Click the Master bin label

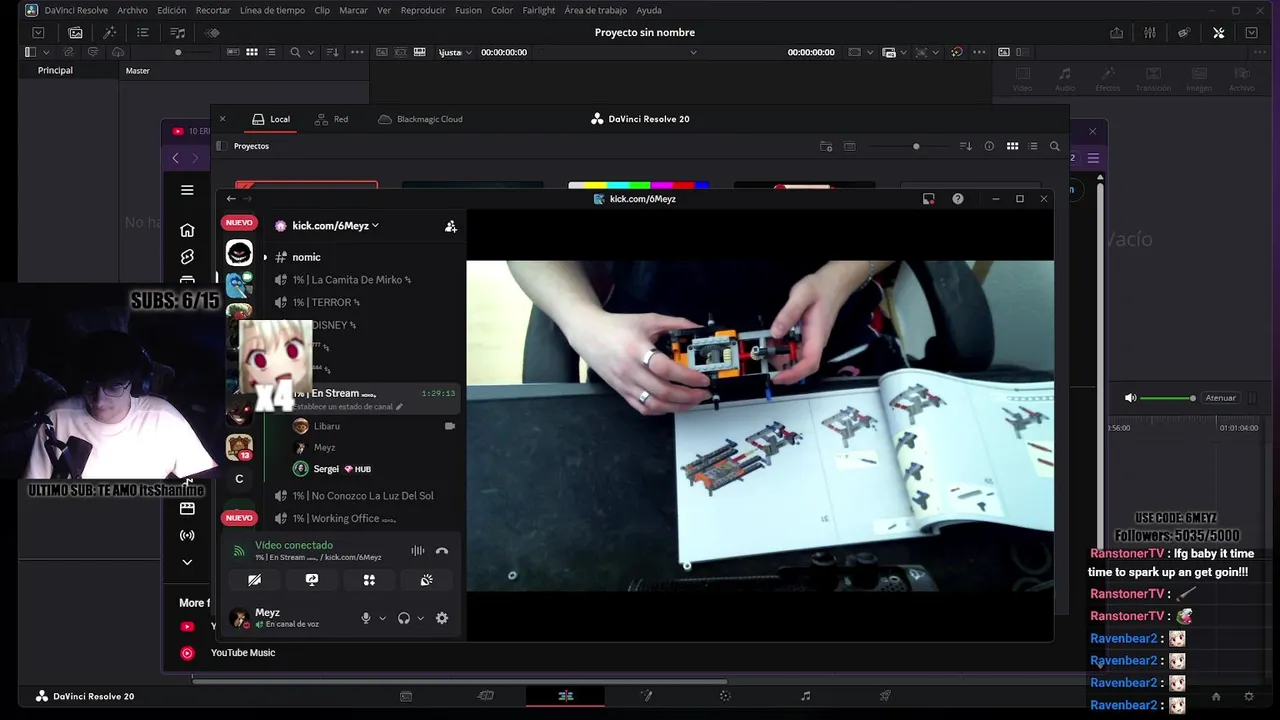(137, 71)
